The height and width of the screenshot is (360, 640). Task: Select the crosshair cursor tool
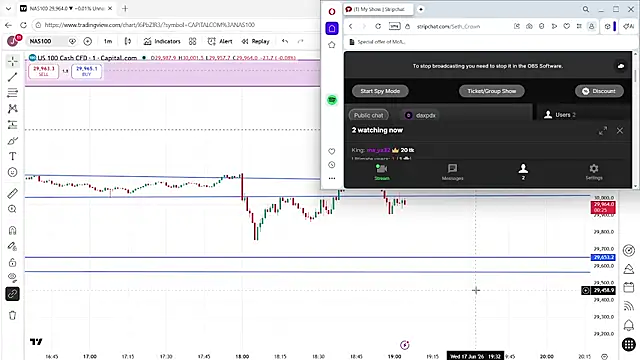pyautogui.click(x=13, y=61)
